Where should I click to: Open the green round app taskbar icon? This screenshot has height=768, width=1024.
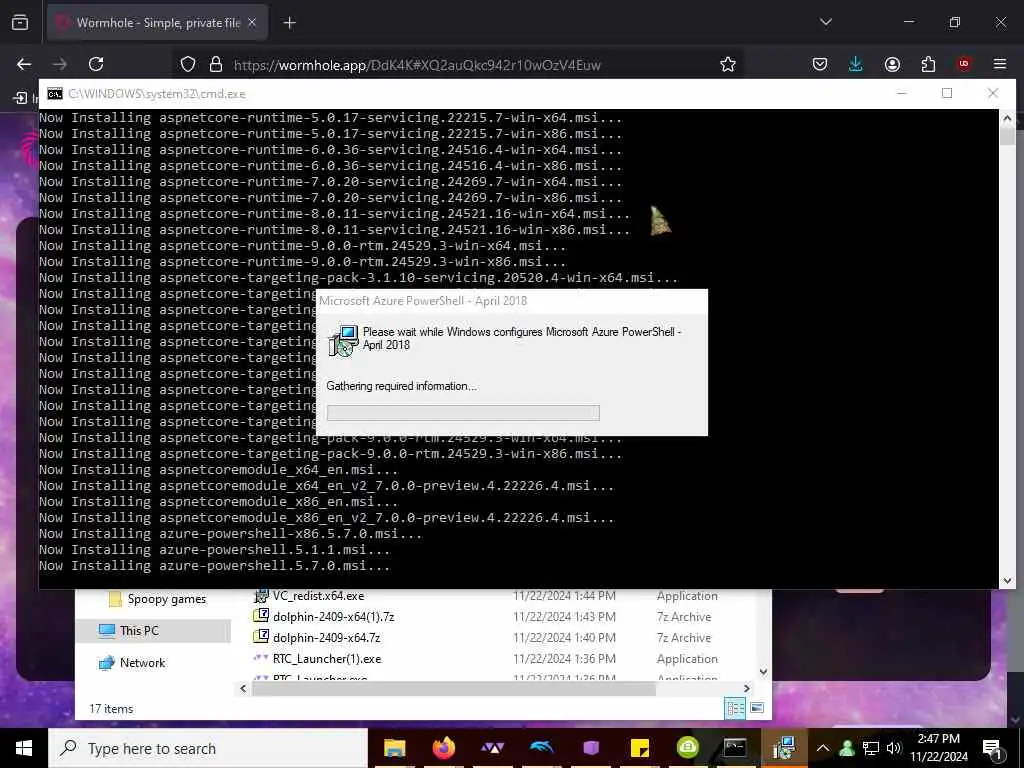pyautogui.click(x=688, y=748)
